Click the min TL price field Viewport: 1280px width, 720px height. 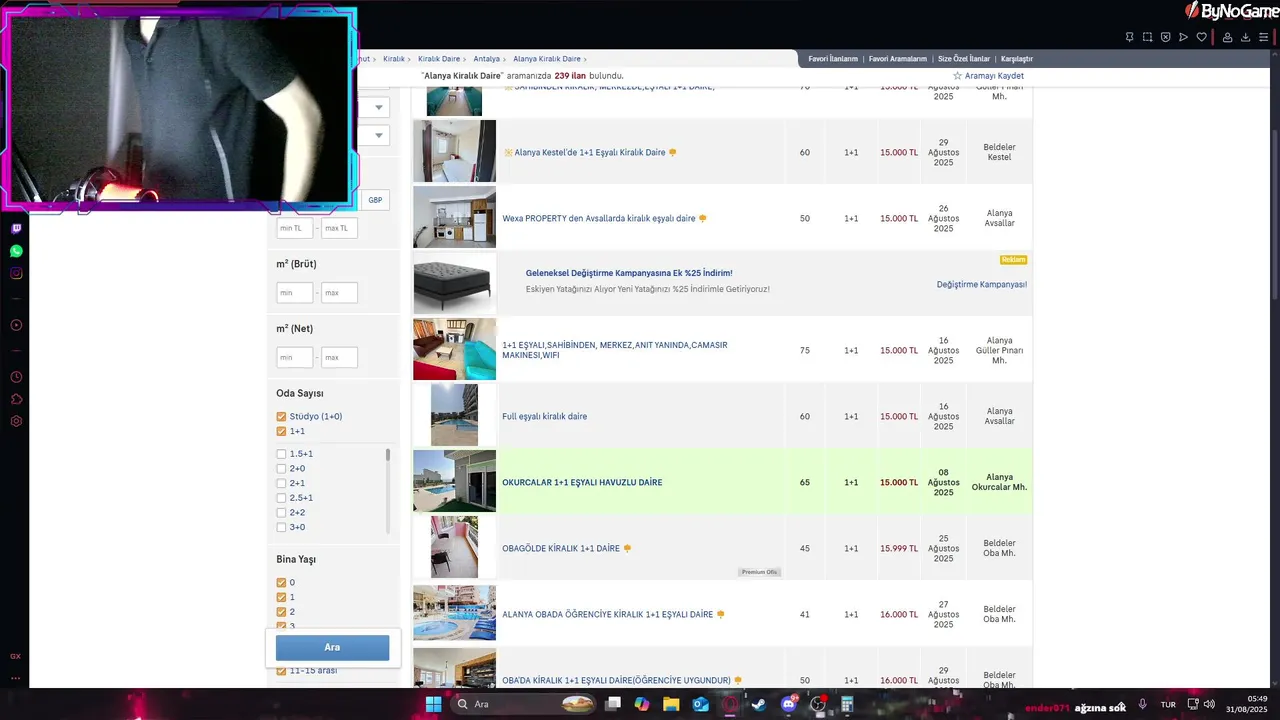(x=294, y=228)
